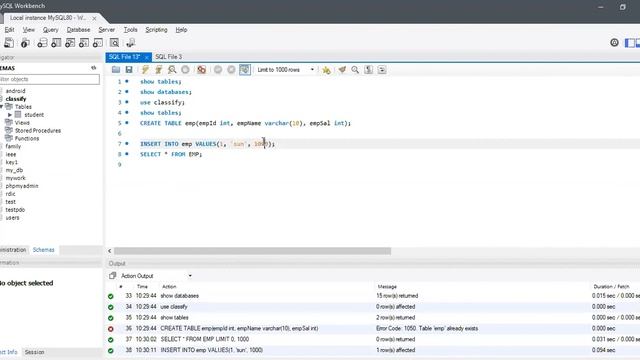The height and width of the screenshot is (360, 640).
Task: Open the Scripting menu
Action: [156, 30]
